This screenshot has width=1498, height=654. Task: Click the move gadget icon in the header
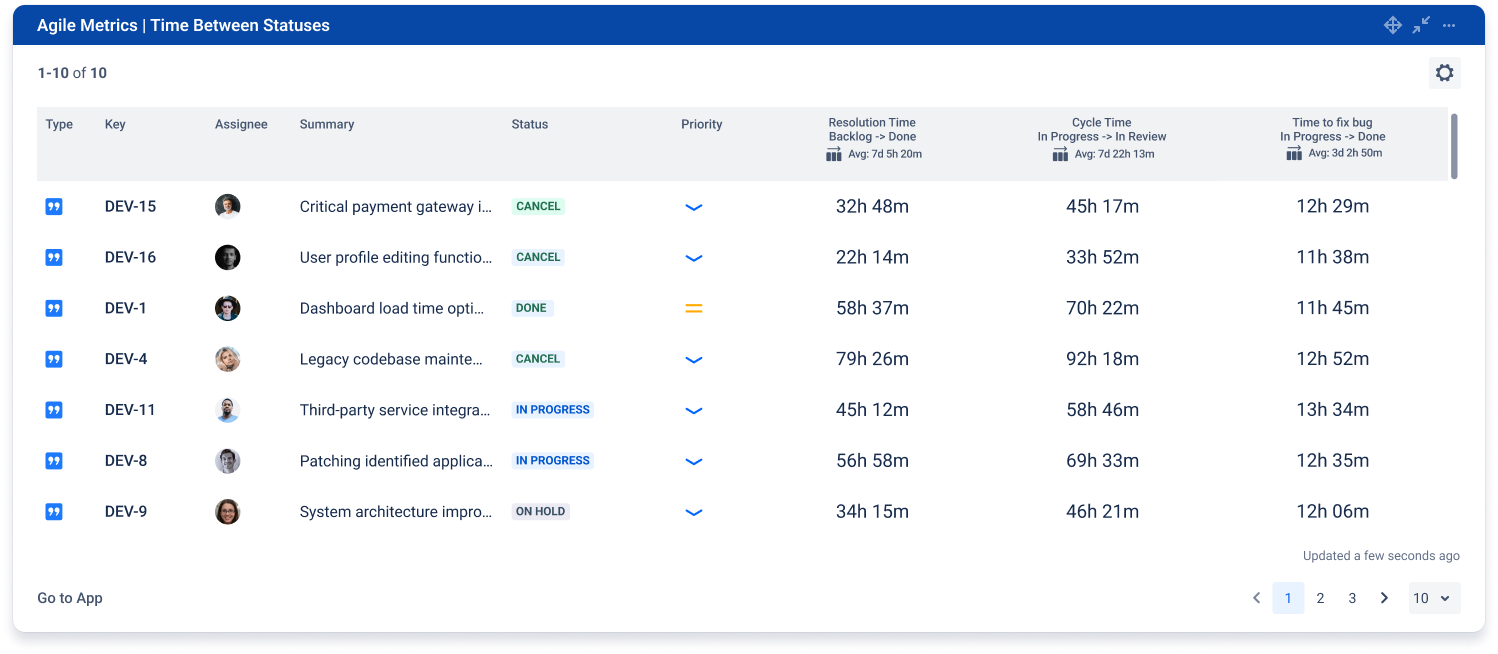(x=1393, y=25)
